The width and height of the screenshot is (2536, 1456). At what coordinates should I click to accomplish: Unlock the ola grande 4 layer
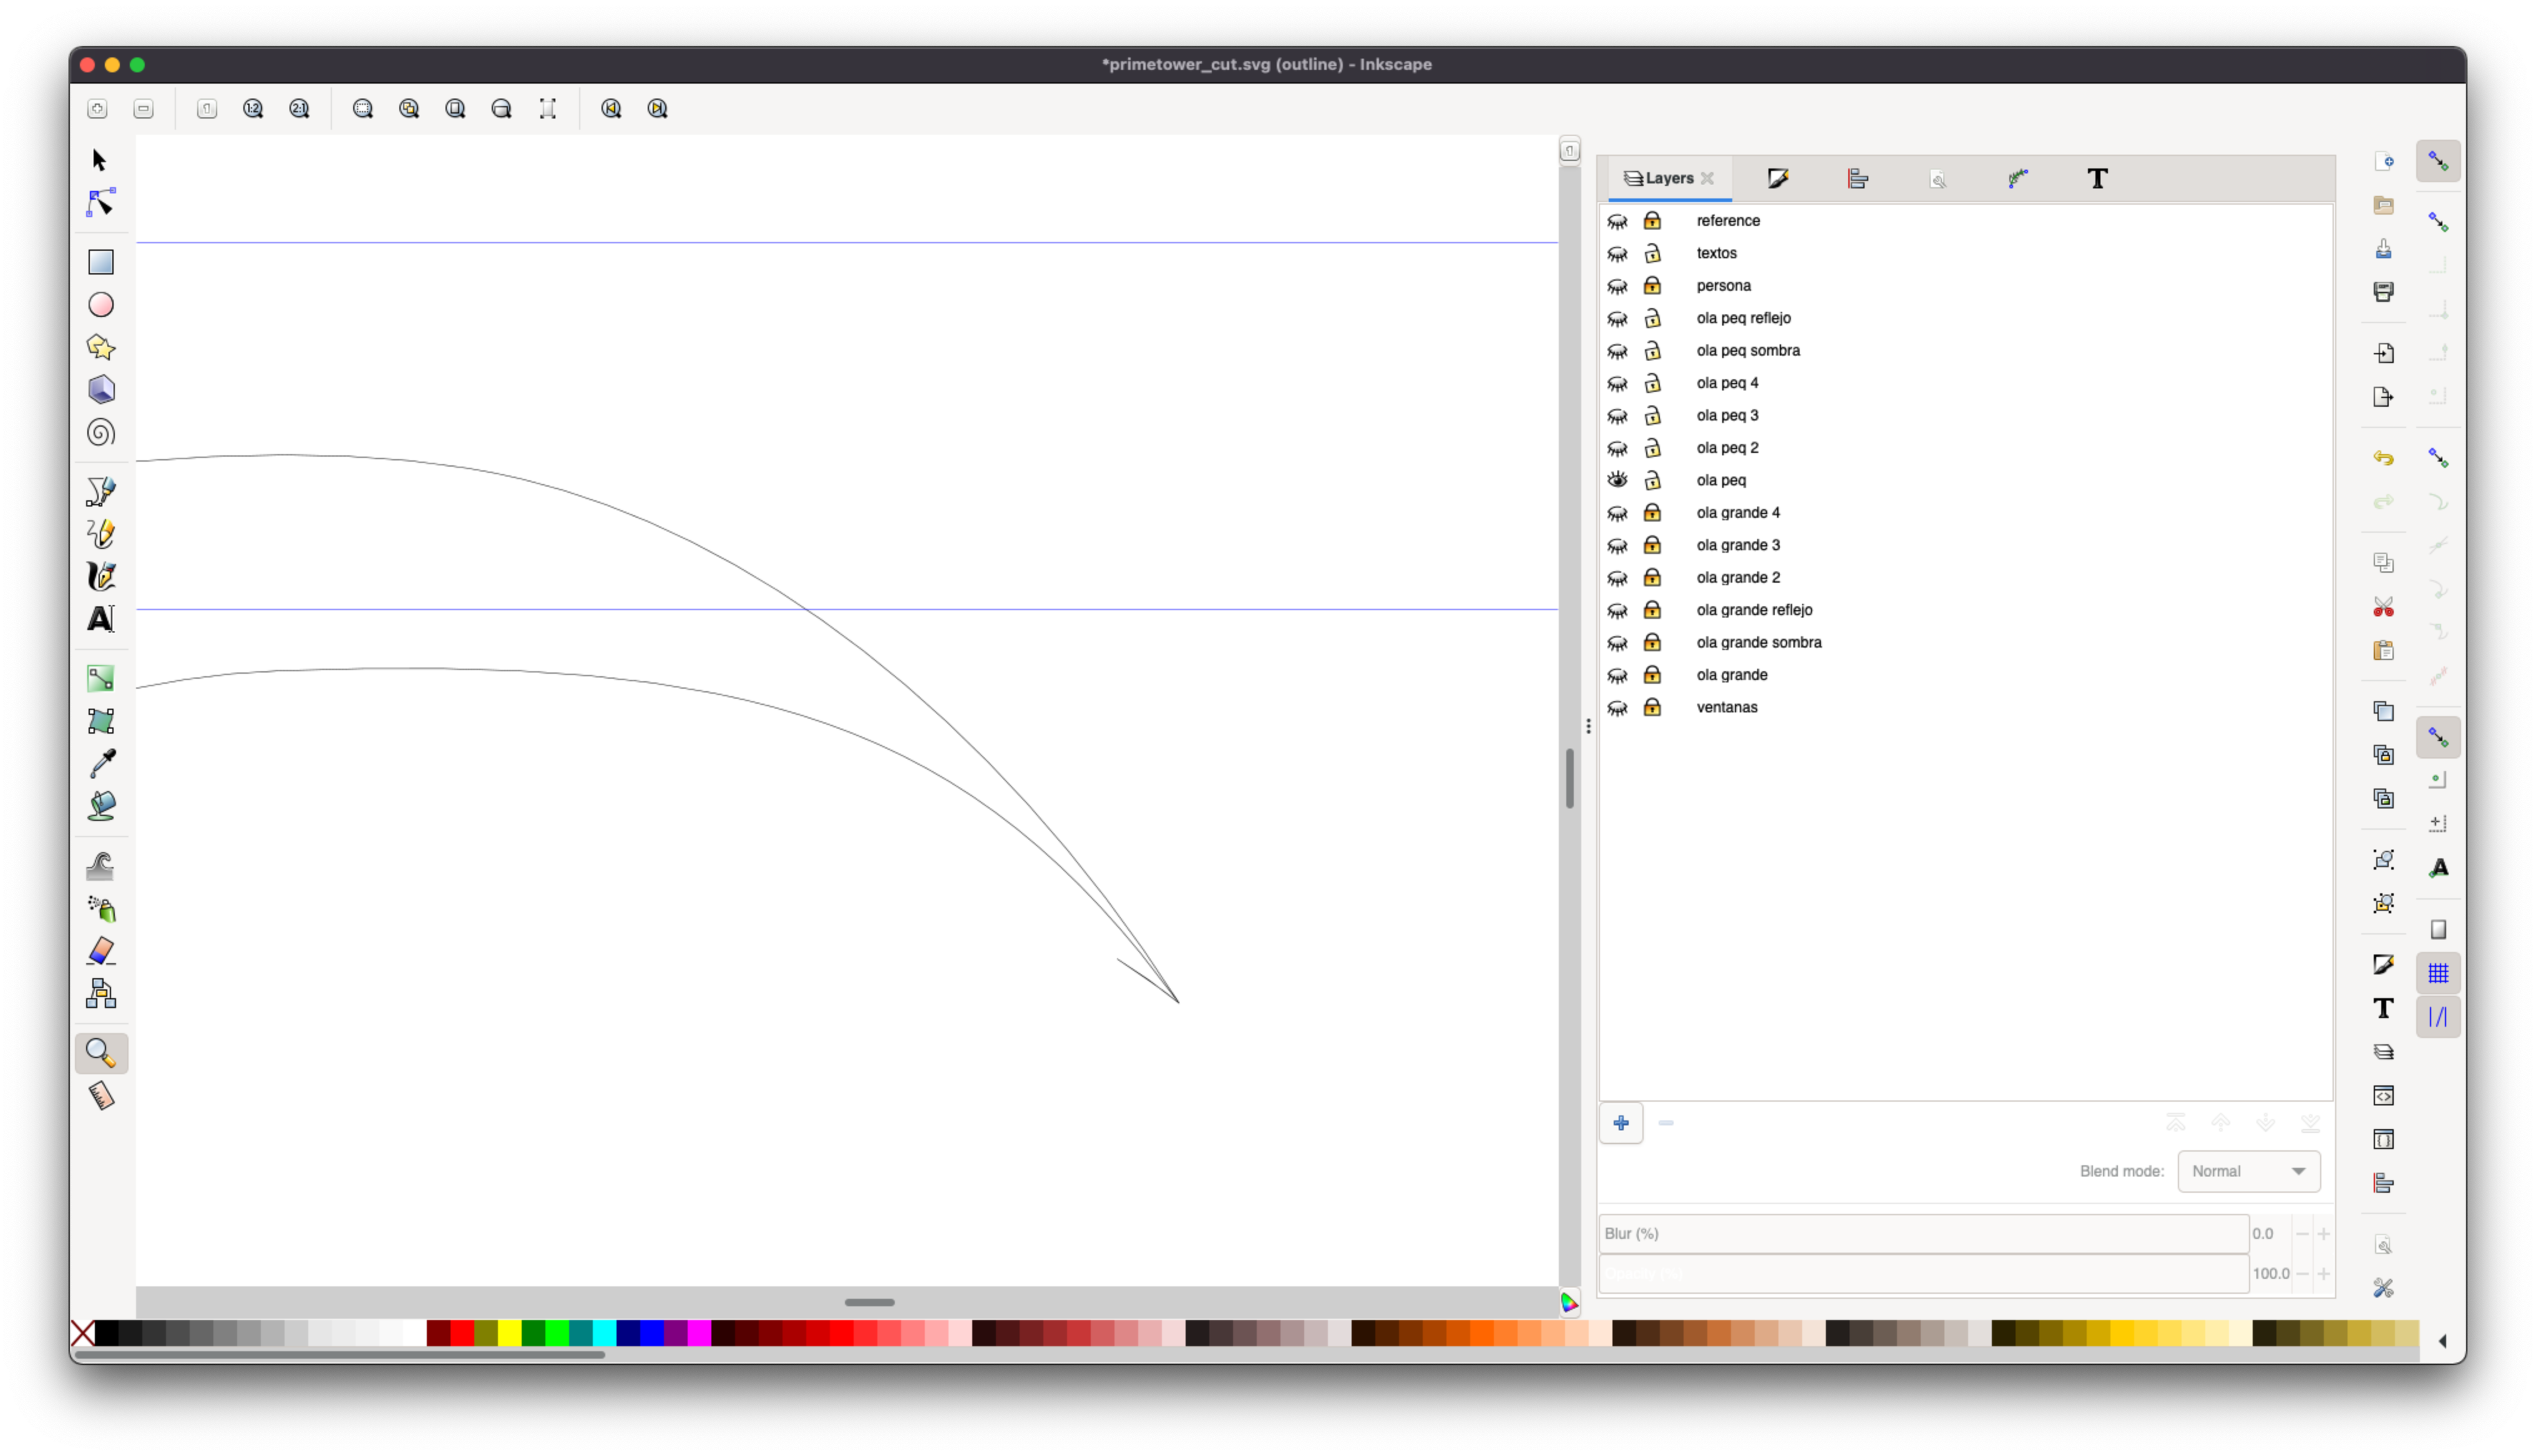[1652, 513]
